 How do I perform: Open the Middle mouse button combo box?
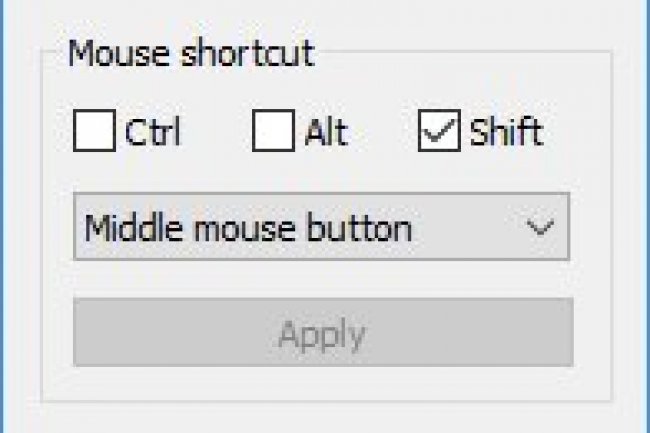click(320, 228)
